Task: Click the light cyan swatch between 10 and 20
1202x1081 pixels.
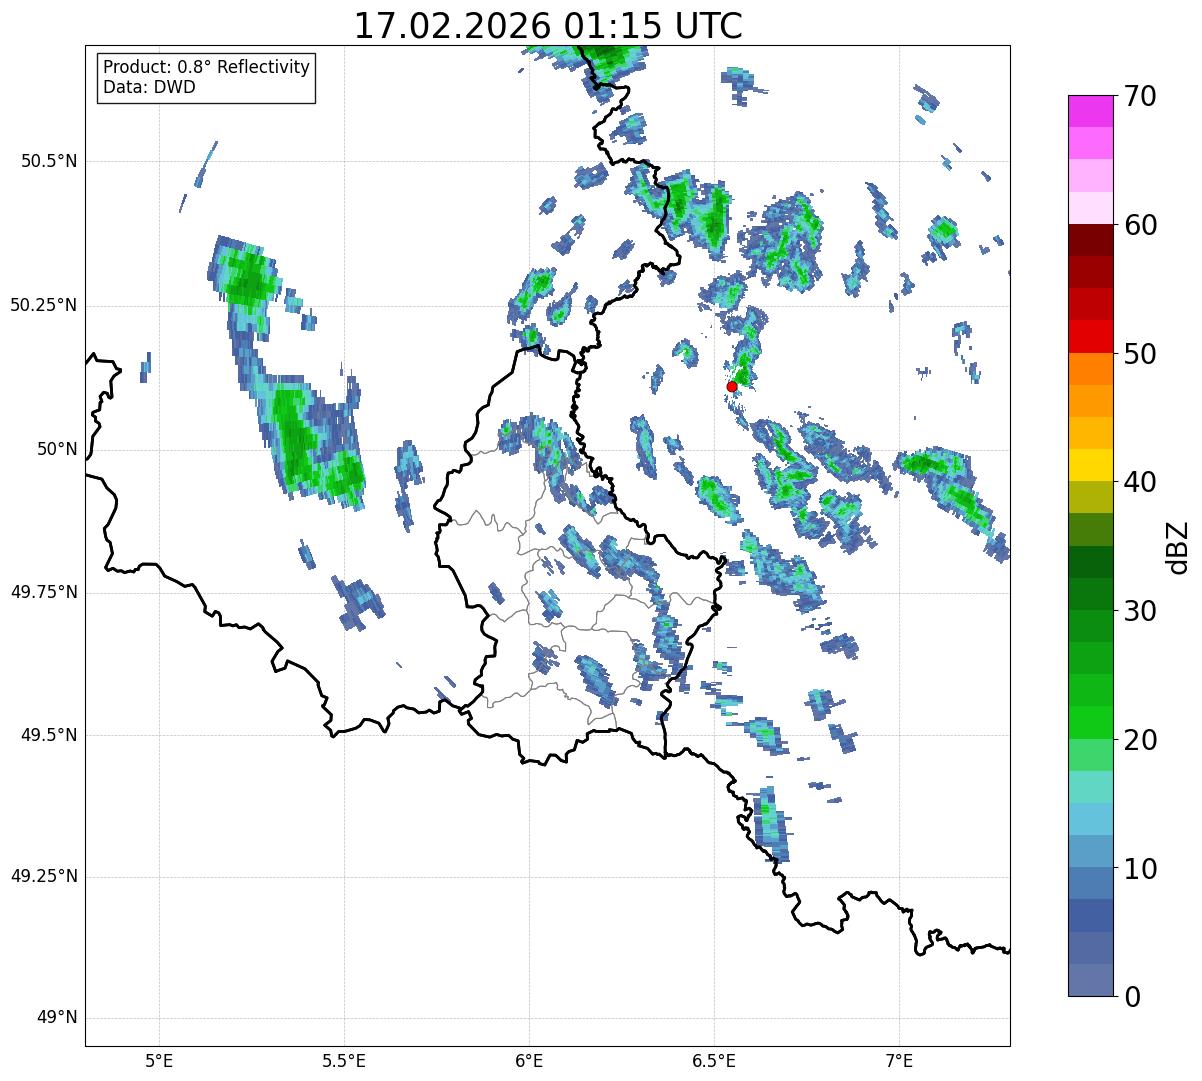Action: [1090, 787]
